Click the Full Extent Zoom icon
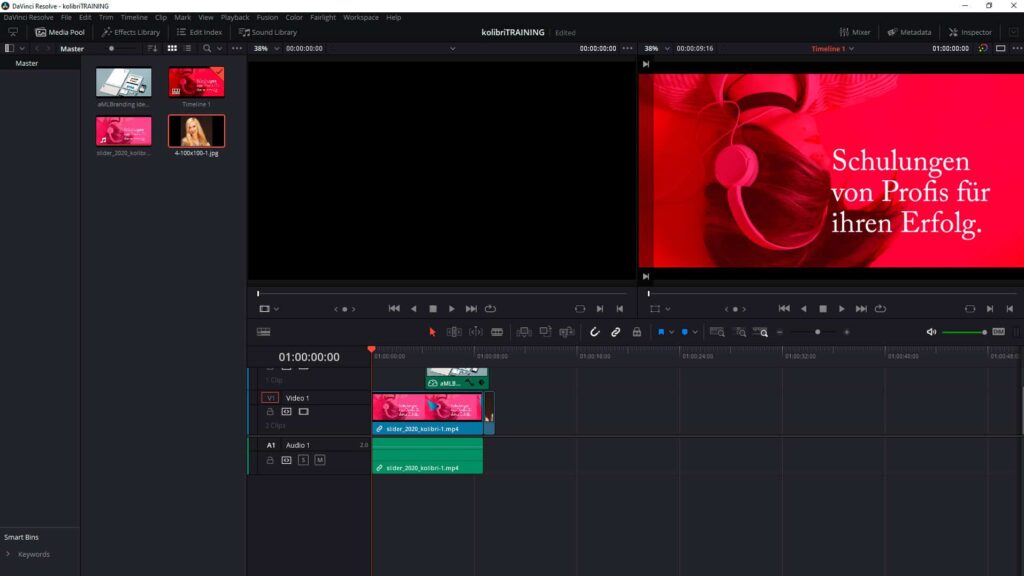Viewport: 1024px width, 576px height. [717, 332]
